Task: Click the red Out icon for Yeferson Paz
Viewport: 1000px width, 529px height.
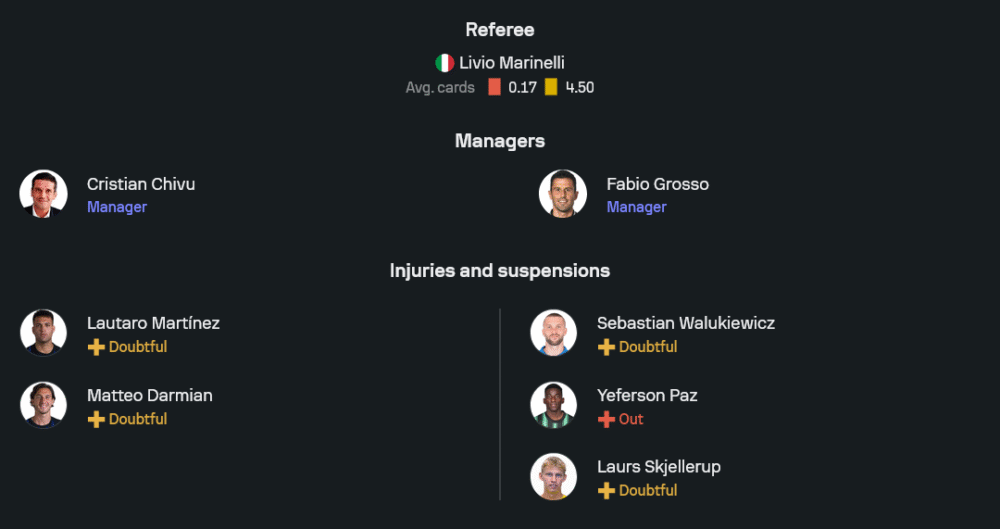Action: pyautogui.click(x=606, y=419)
